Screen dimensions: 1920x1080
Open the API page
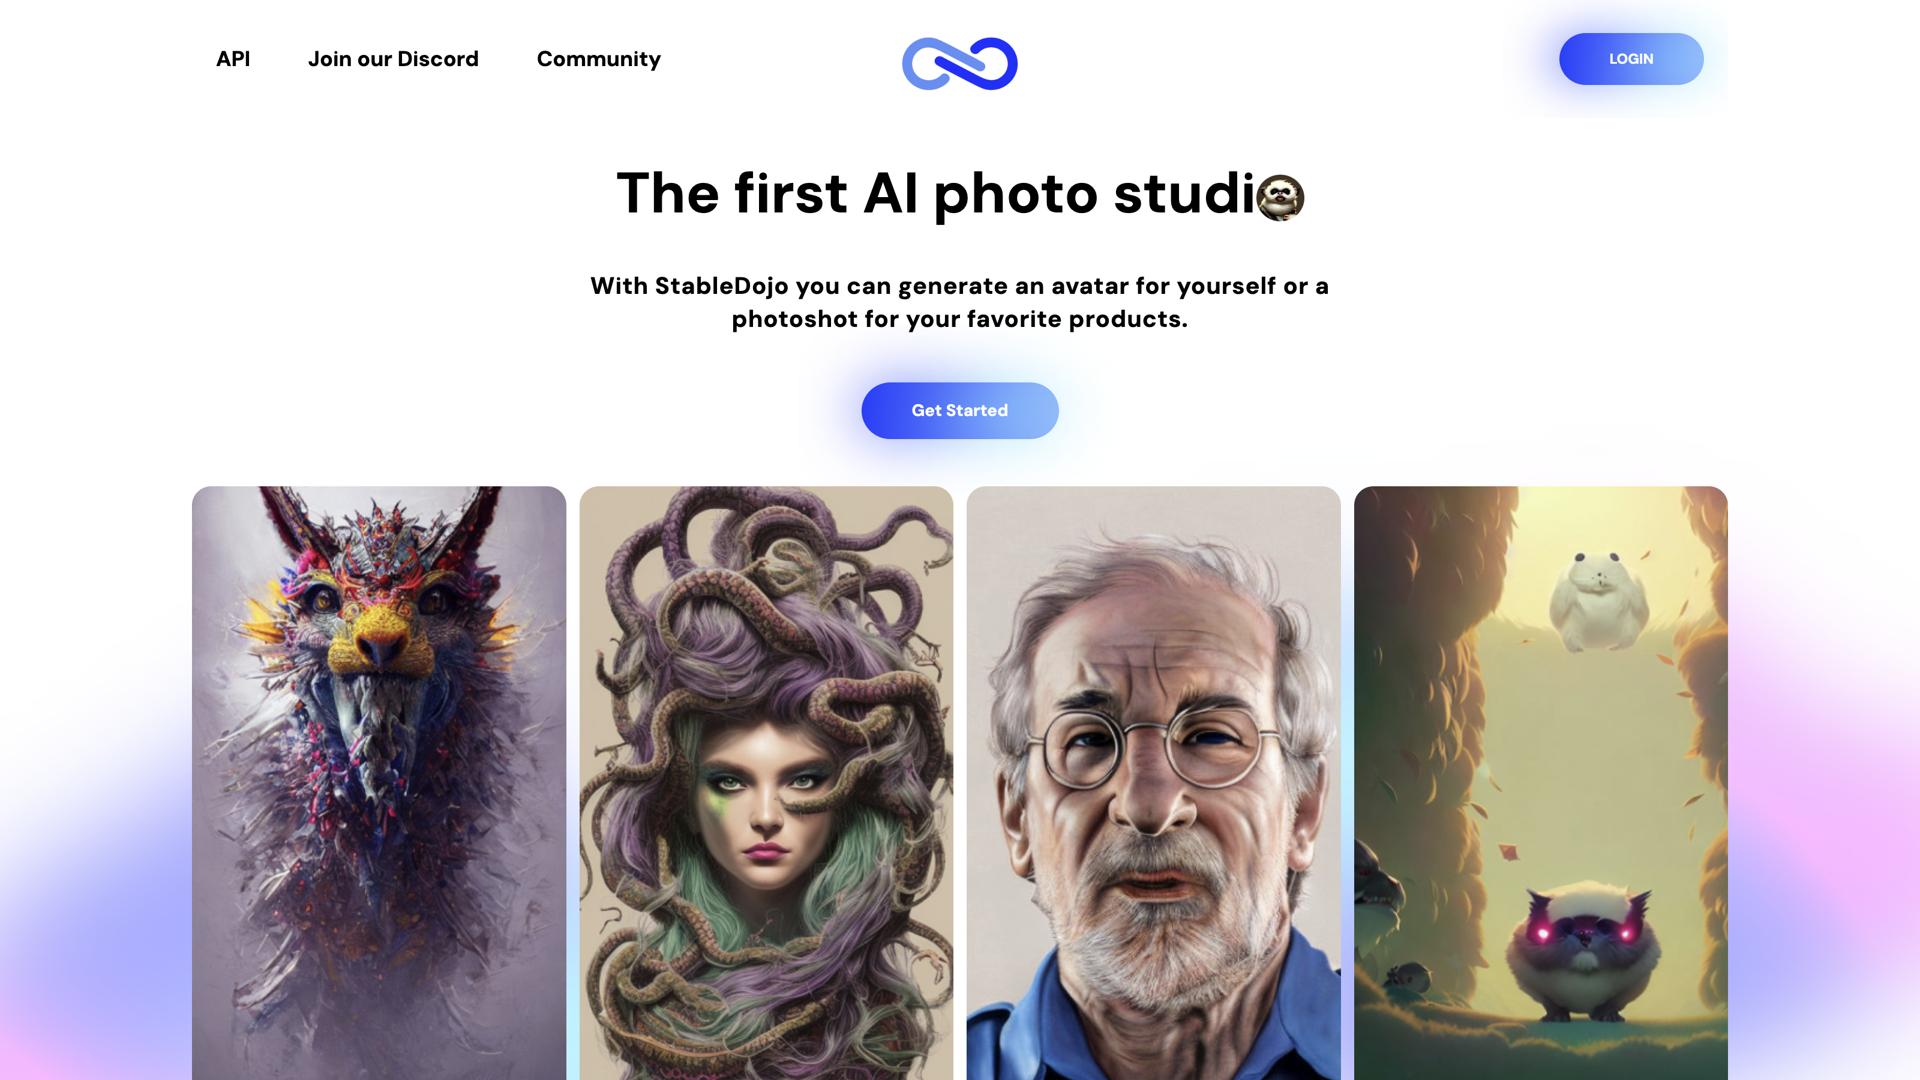point(233,59)
